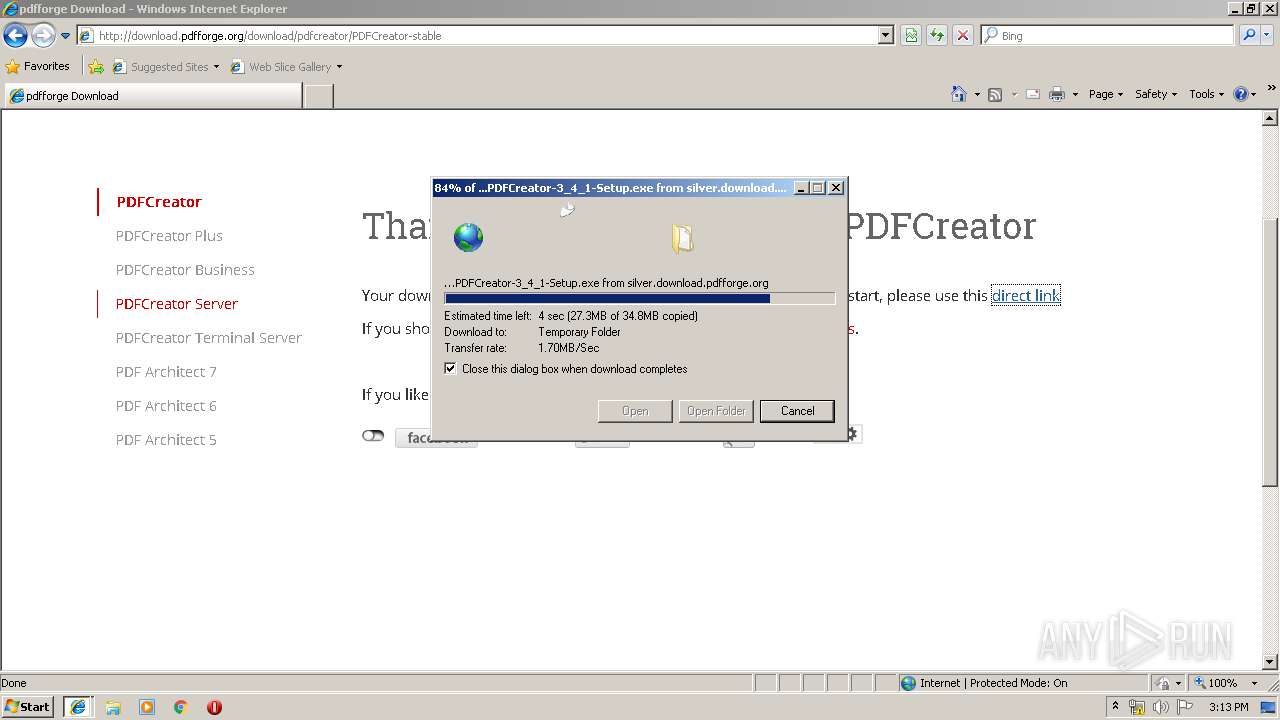Screen dimensions: 1280x720
Task: Click inside the Bing search box
Action: [1115, 35]
